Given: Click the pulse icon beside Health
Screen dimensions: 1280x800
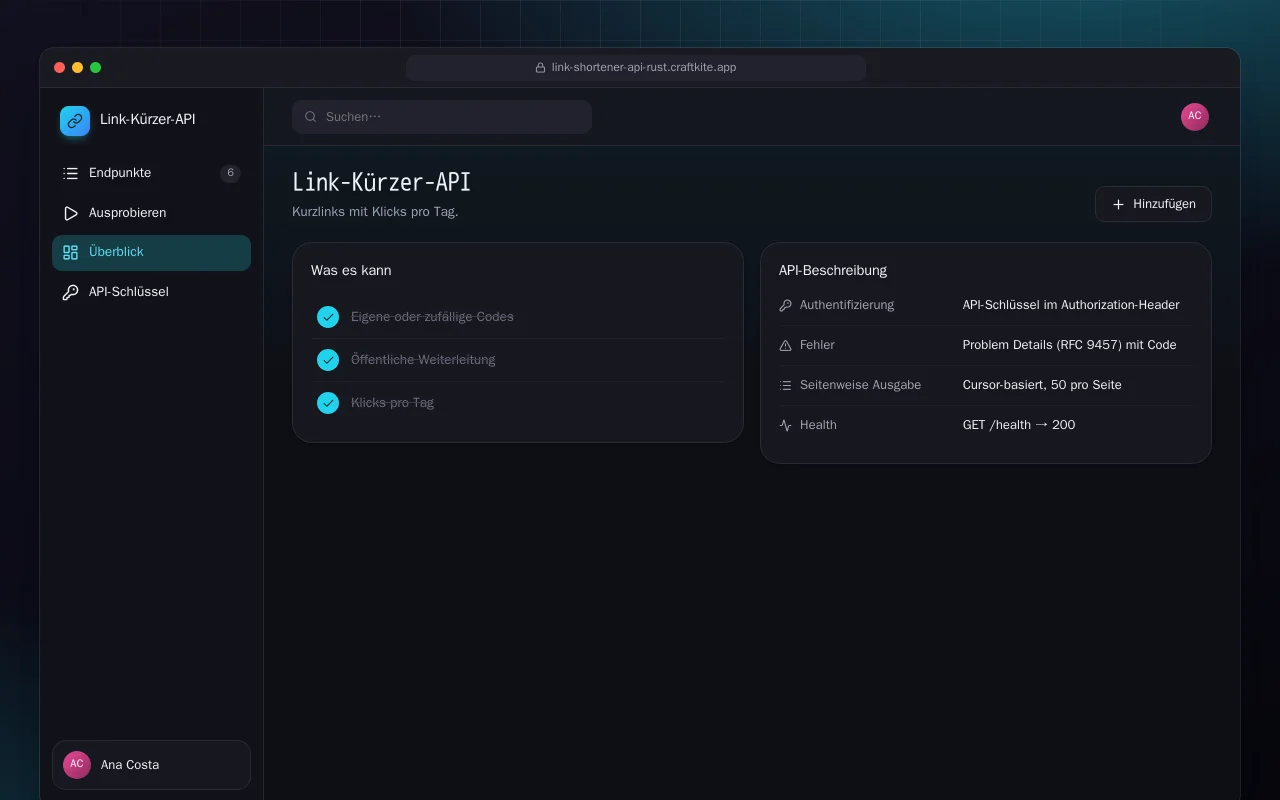Looking at the screenshot, I should pos(785,425).
